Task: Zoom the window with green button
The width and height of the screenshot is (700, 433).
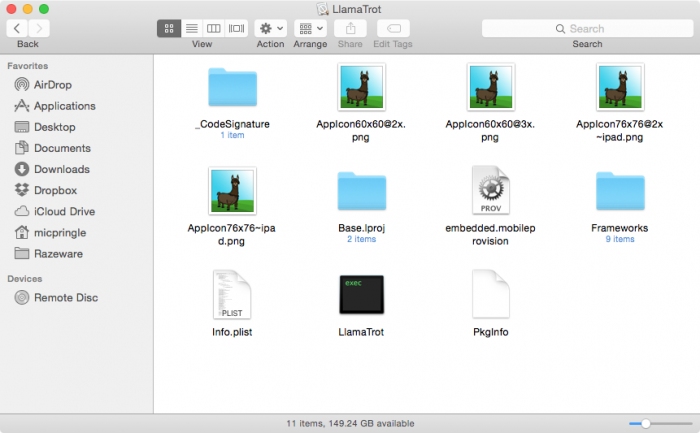Action: [44, 9]
